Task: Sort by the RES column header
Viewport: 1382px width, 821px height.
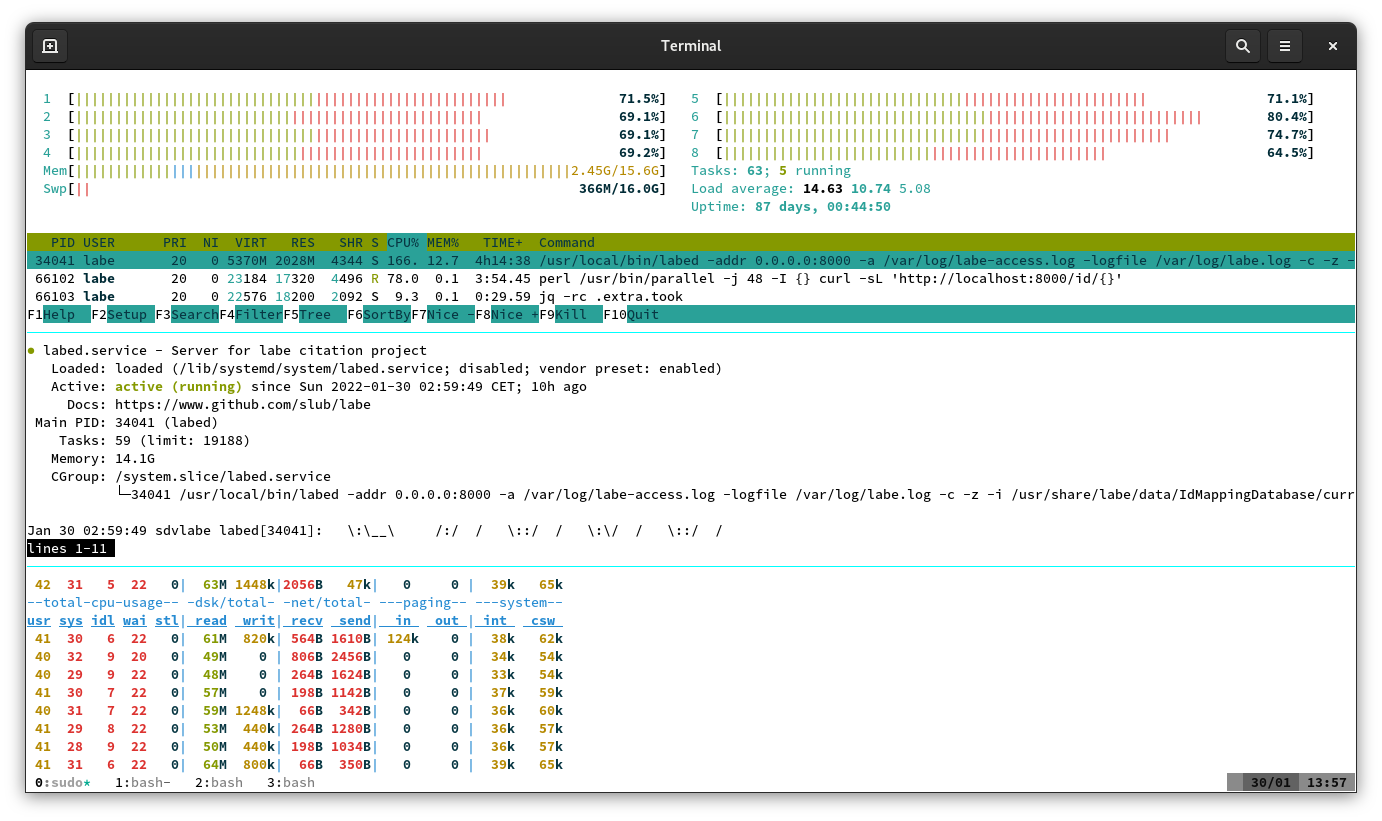Action: 303,243
